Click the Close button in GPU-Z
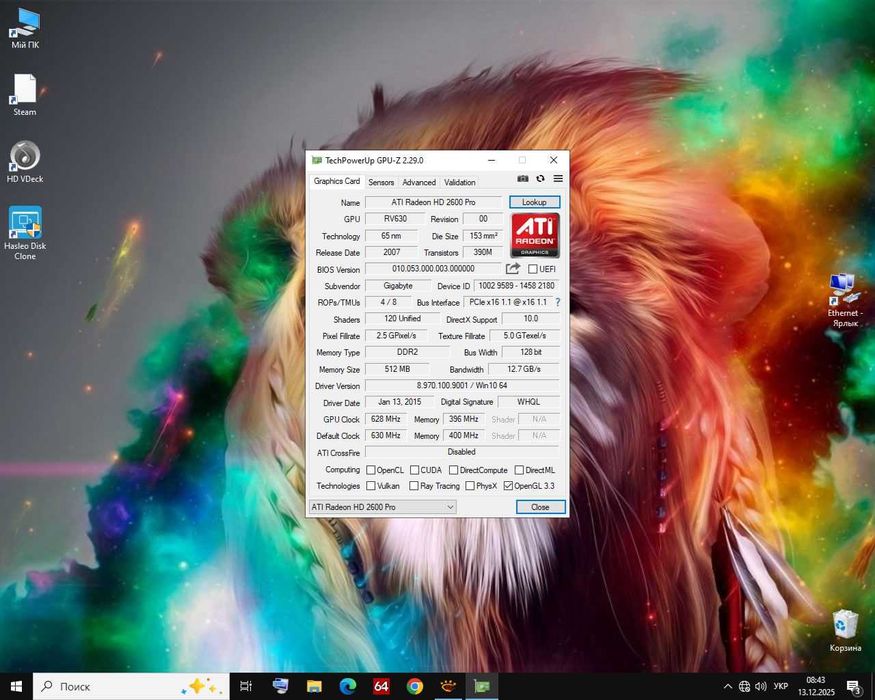Screen dimensions: 875x700 coord(540,507)
